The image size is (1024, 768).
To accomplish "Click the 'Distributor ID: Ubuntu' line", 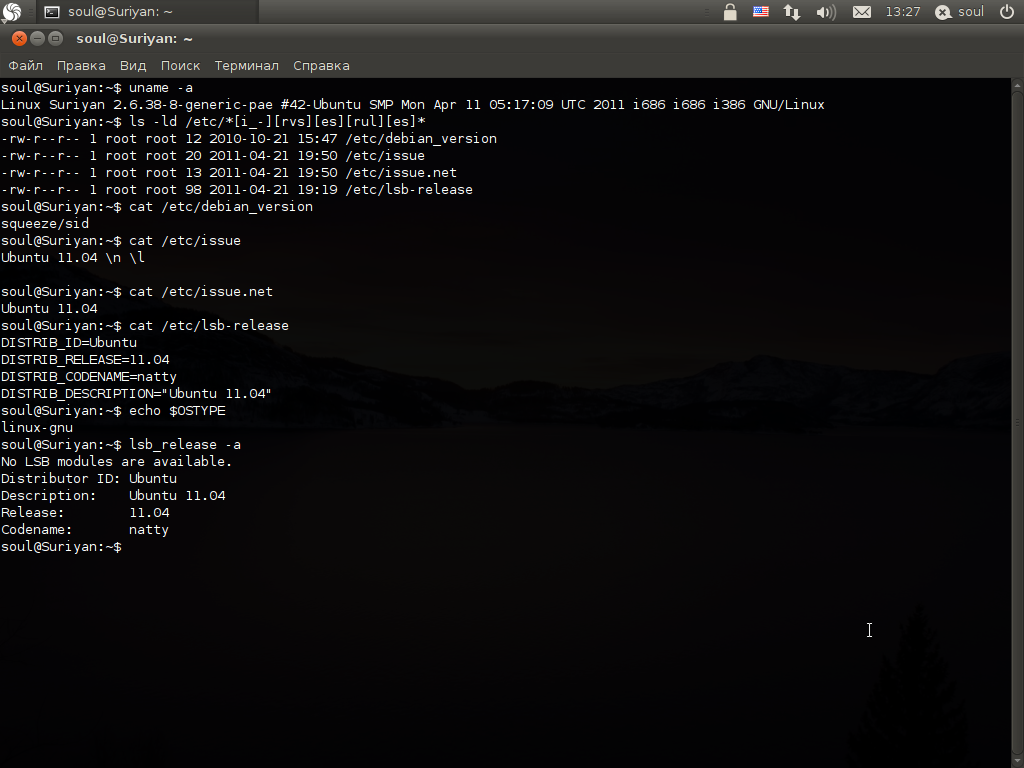I will pos(89,478).
